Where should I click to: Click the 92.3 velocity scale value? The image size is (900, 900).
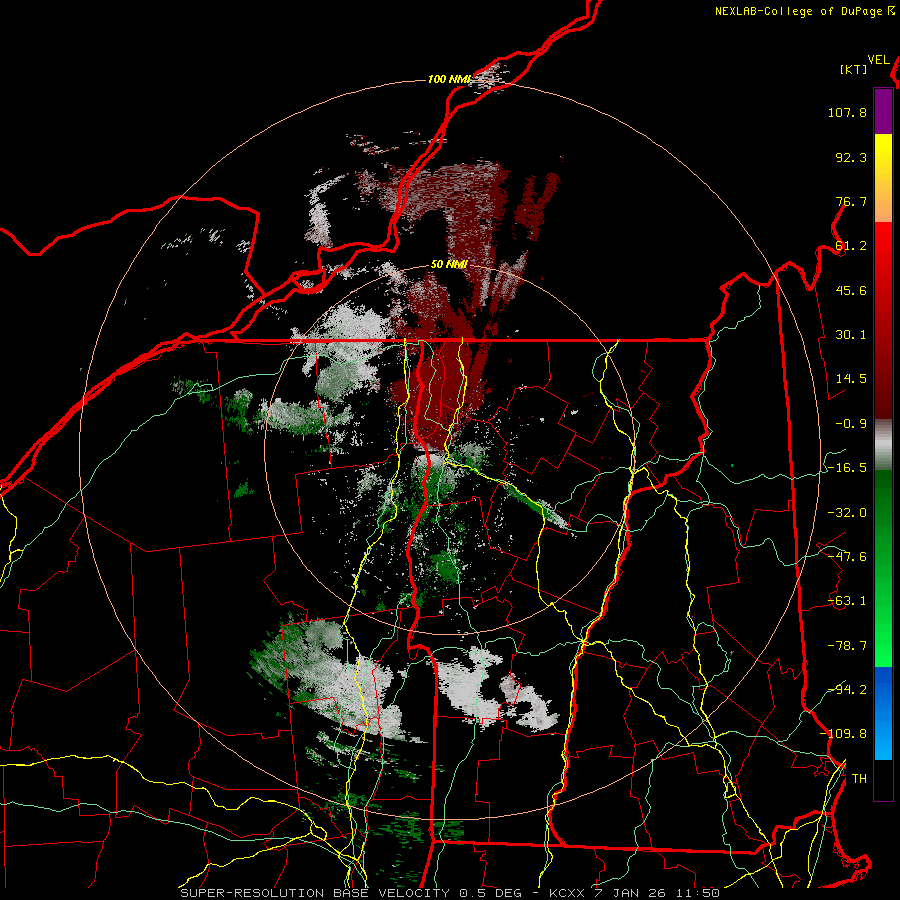point(851,157)
